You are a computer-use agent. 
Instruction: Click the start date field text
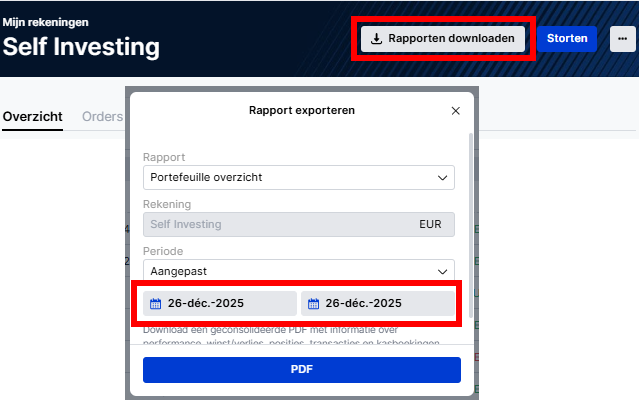tap(206, 303)
